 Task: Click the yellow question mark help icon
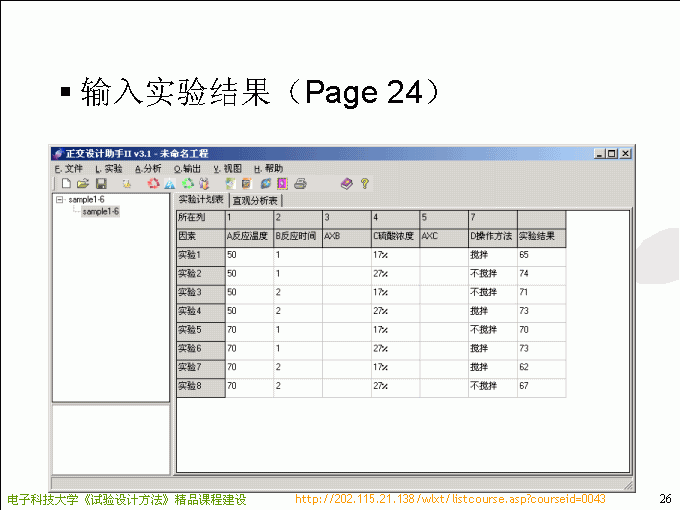365,184
